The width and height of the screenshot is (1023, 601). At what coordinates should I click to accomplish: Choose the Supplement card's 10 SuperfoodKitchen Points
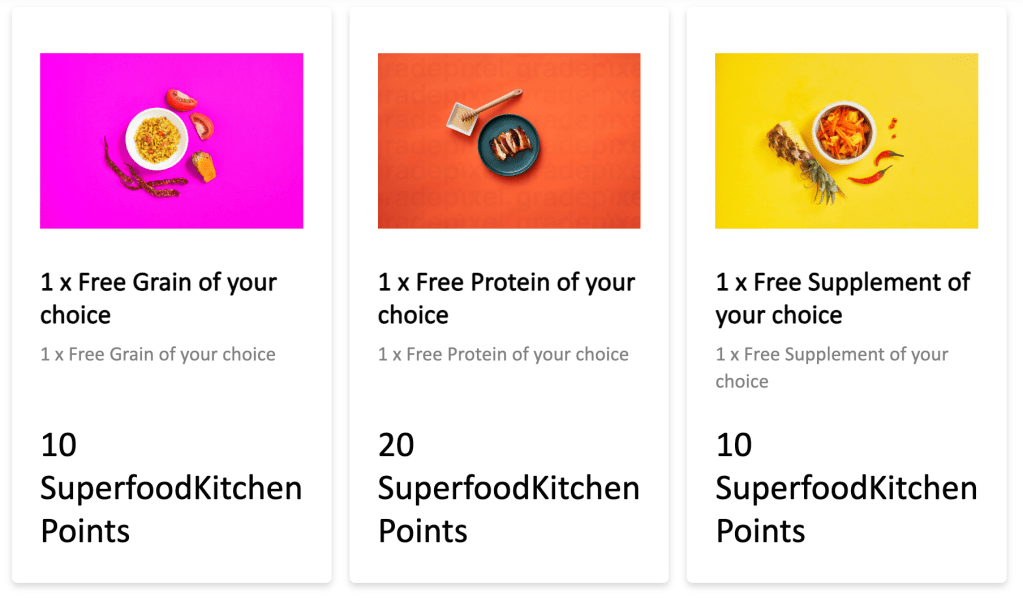click(846, 488)
